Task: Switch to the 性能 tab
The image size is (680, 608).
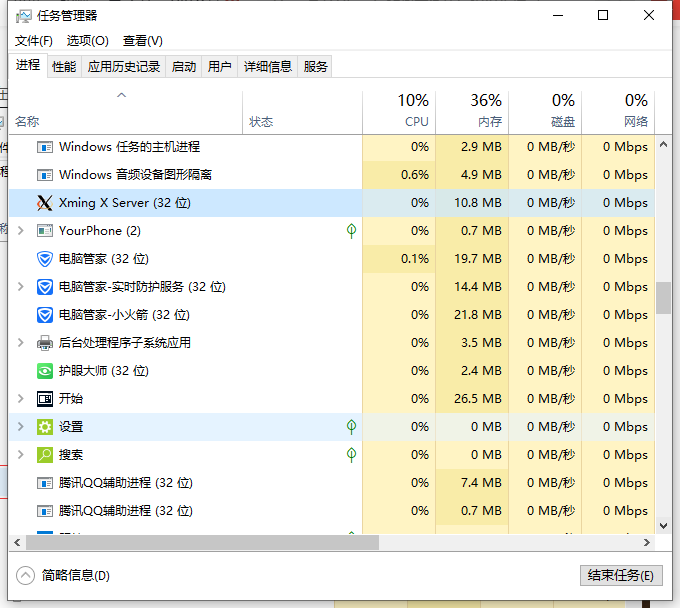Action: [64, 67]
